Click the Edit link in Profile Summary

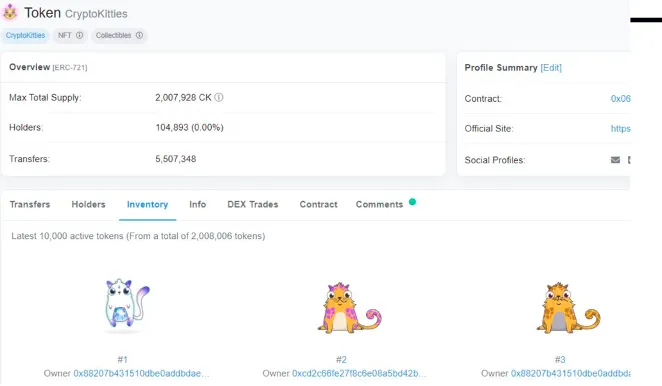coord(551,68)
